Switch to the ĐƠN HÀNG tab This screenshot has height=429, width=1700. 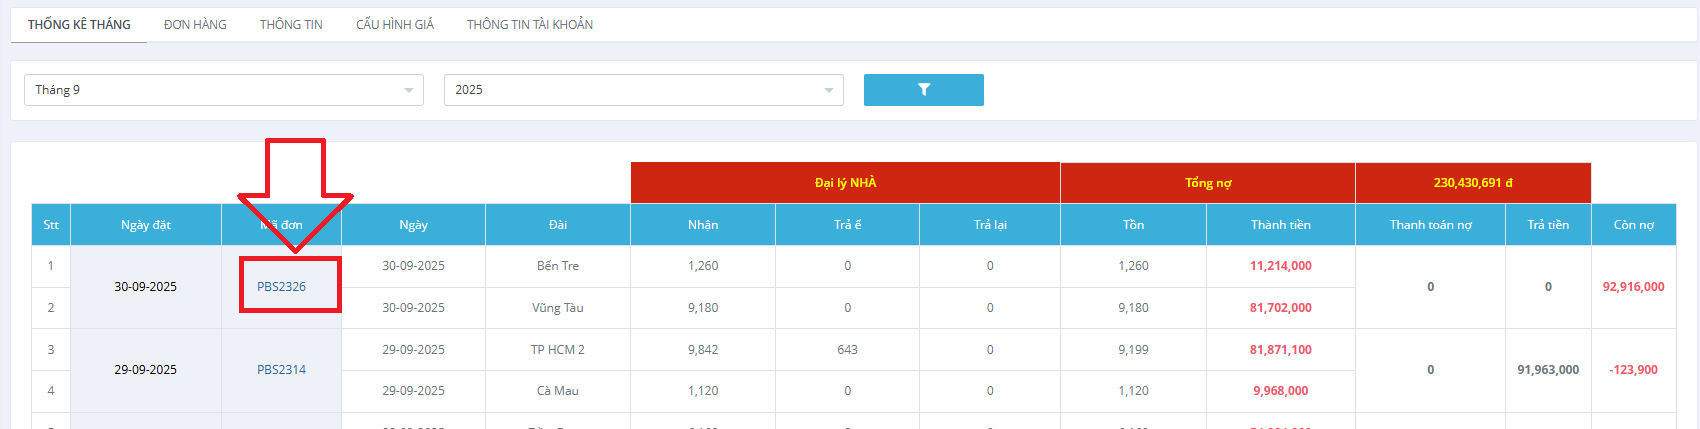195,25
